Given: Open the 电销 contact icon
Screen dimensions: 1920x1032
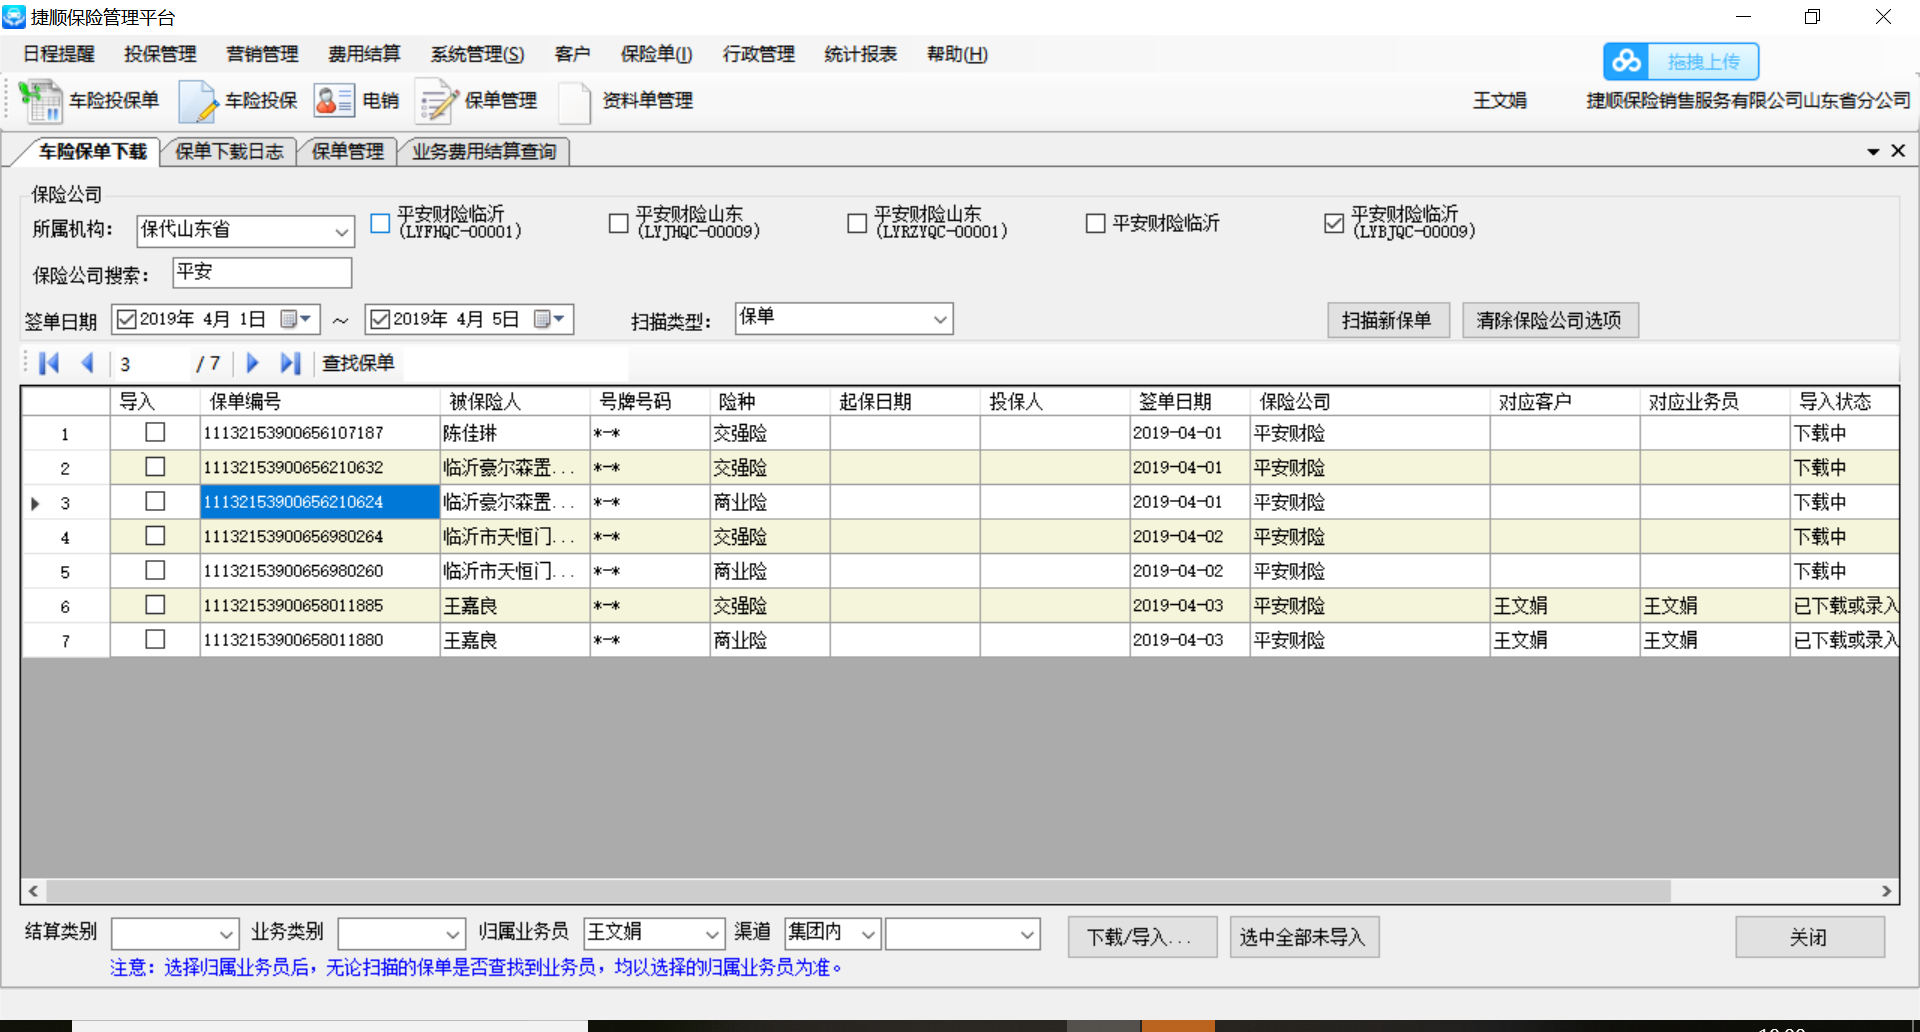Looking at the screenshot, I should (334, 101).
